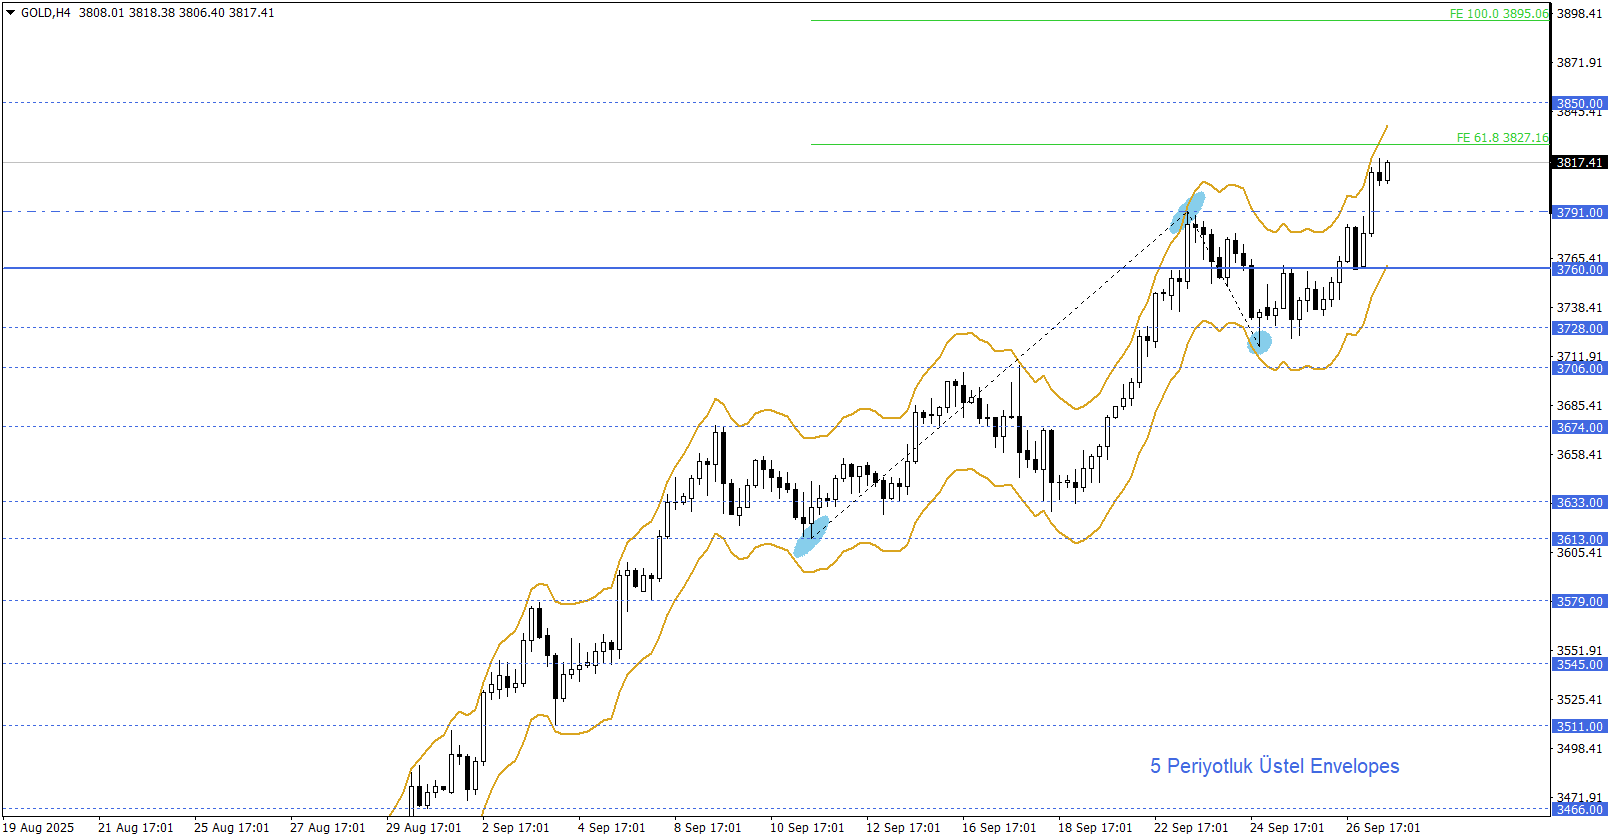Select the 3791.00 price level label
The image size is (1614, 840).
pos(1579,213)
